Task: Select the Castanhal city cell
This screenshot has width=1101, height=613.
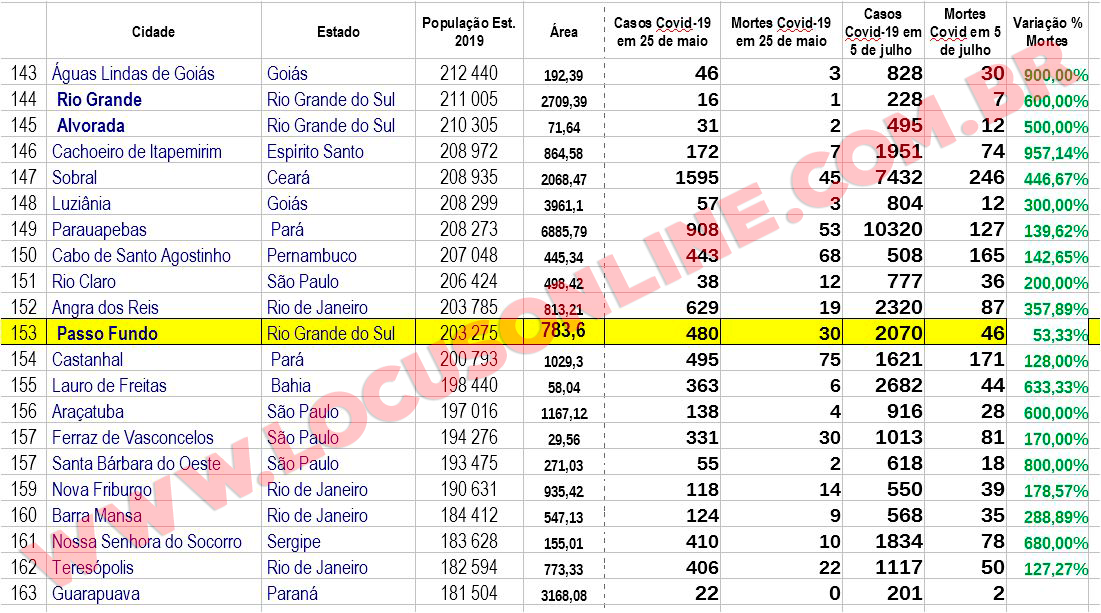Action: point(154,359)
